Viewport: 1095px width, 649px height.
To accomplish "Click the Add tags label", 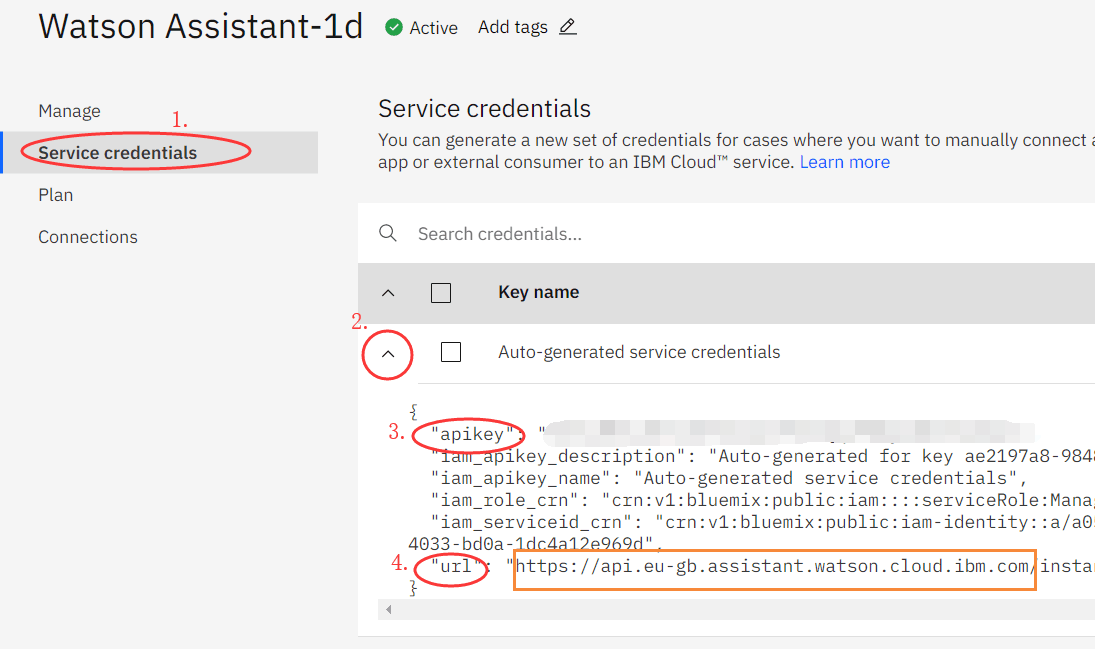I will (x=512, y=28).
